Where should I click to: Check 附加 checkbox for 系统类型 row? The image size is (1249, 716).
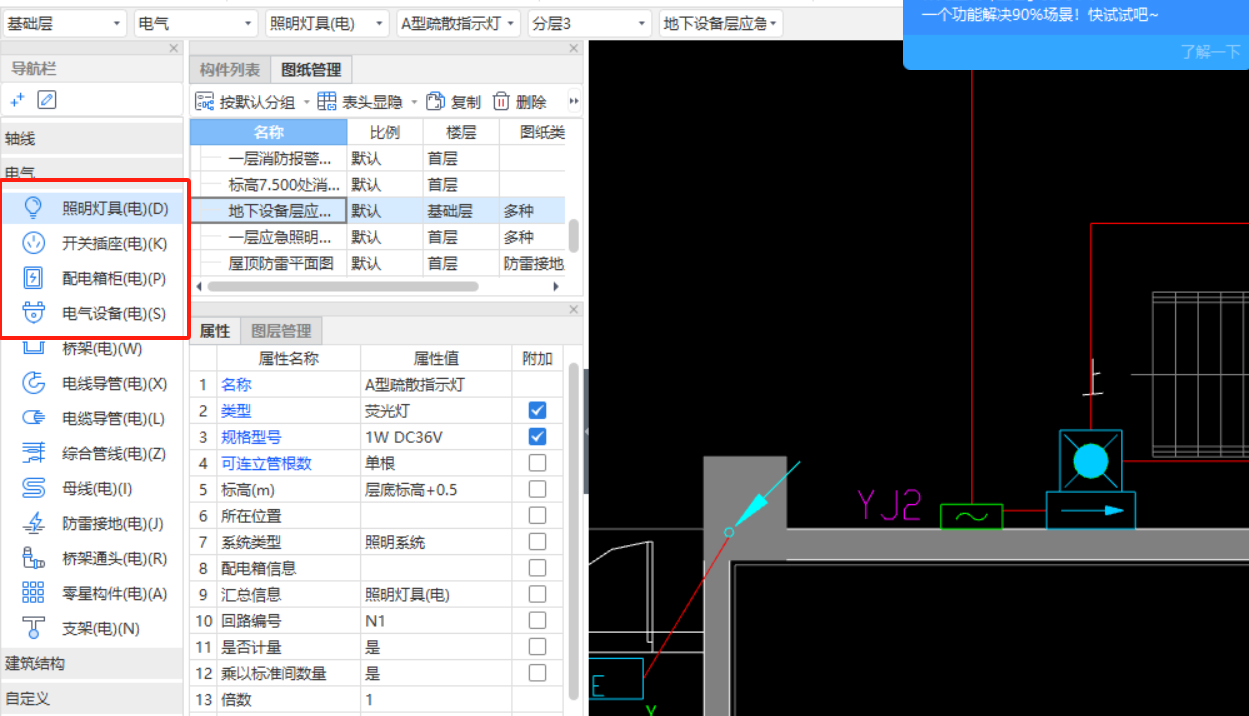[537, 541]
